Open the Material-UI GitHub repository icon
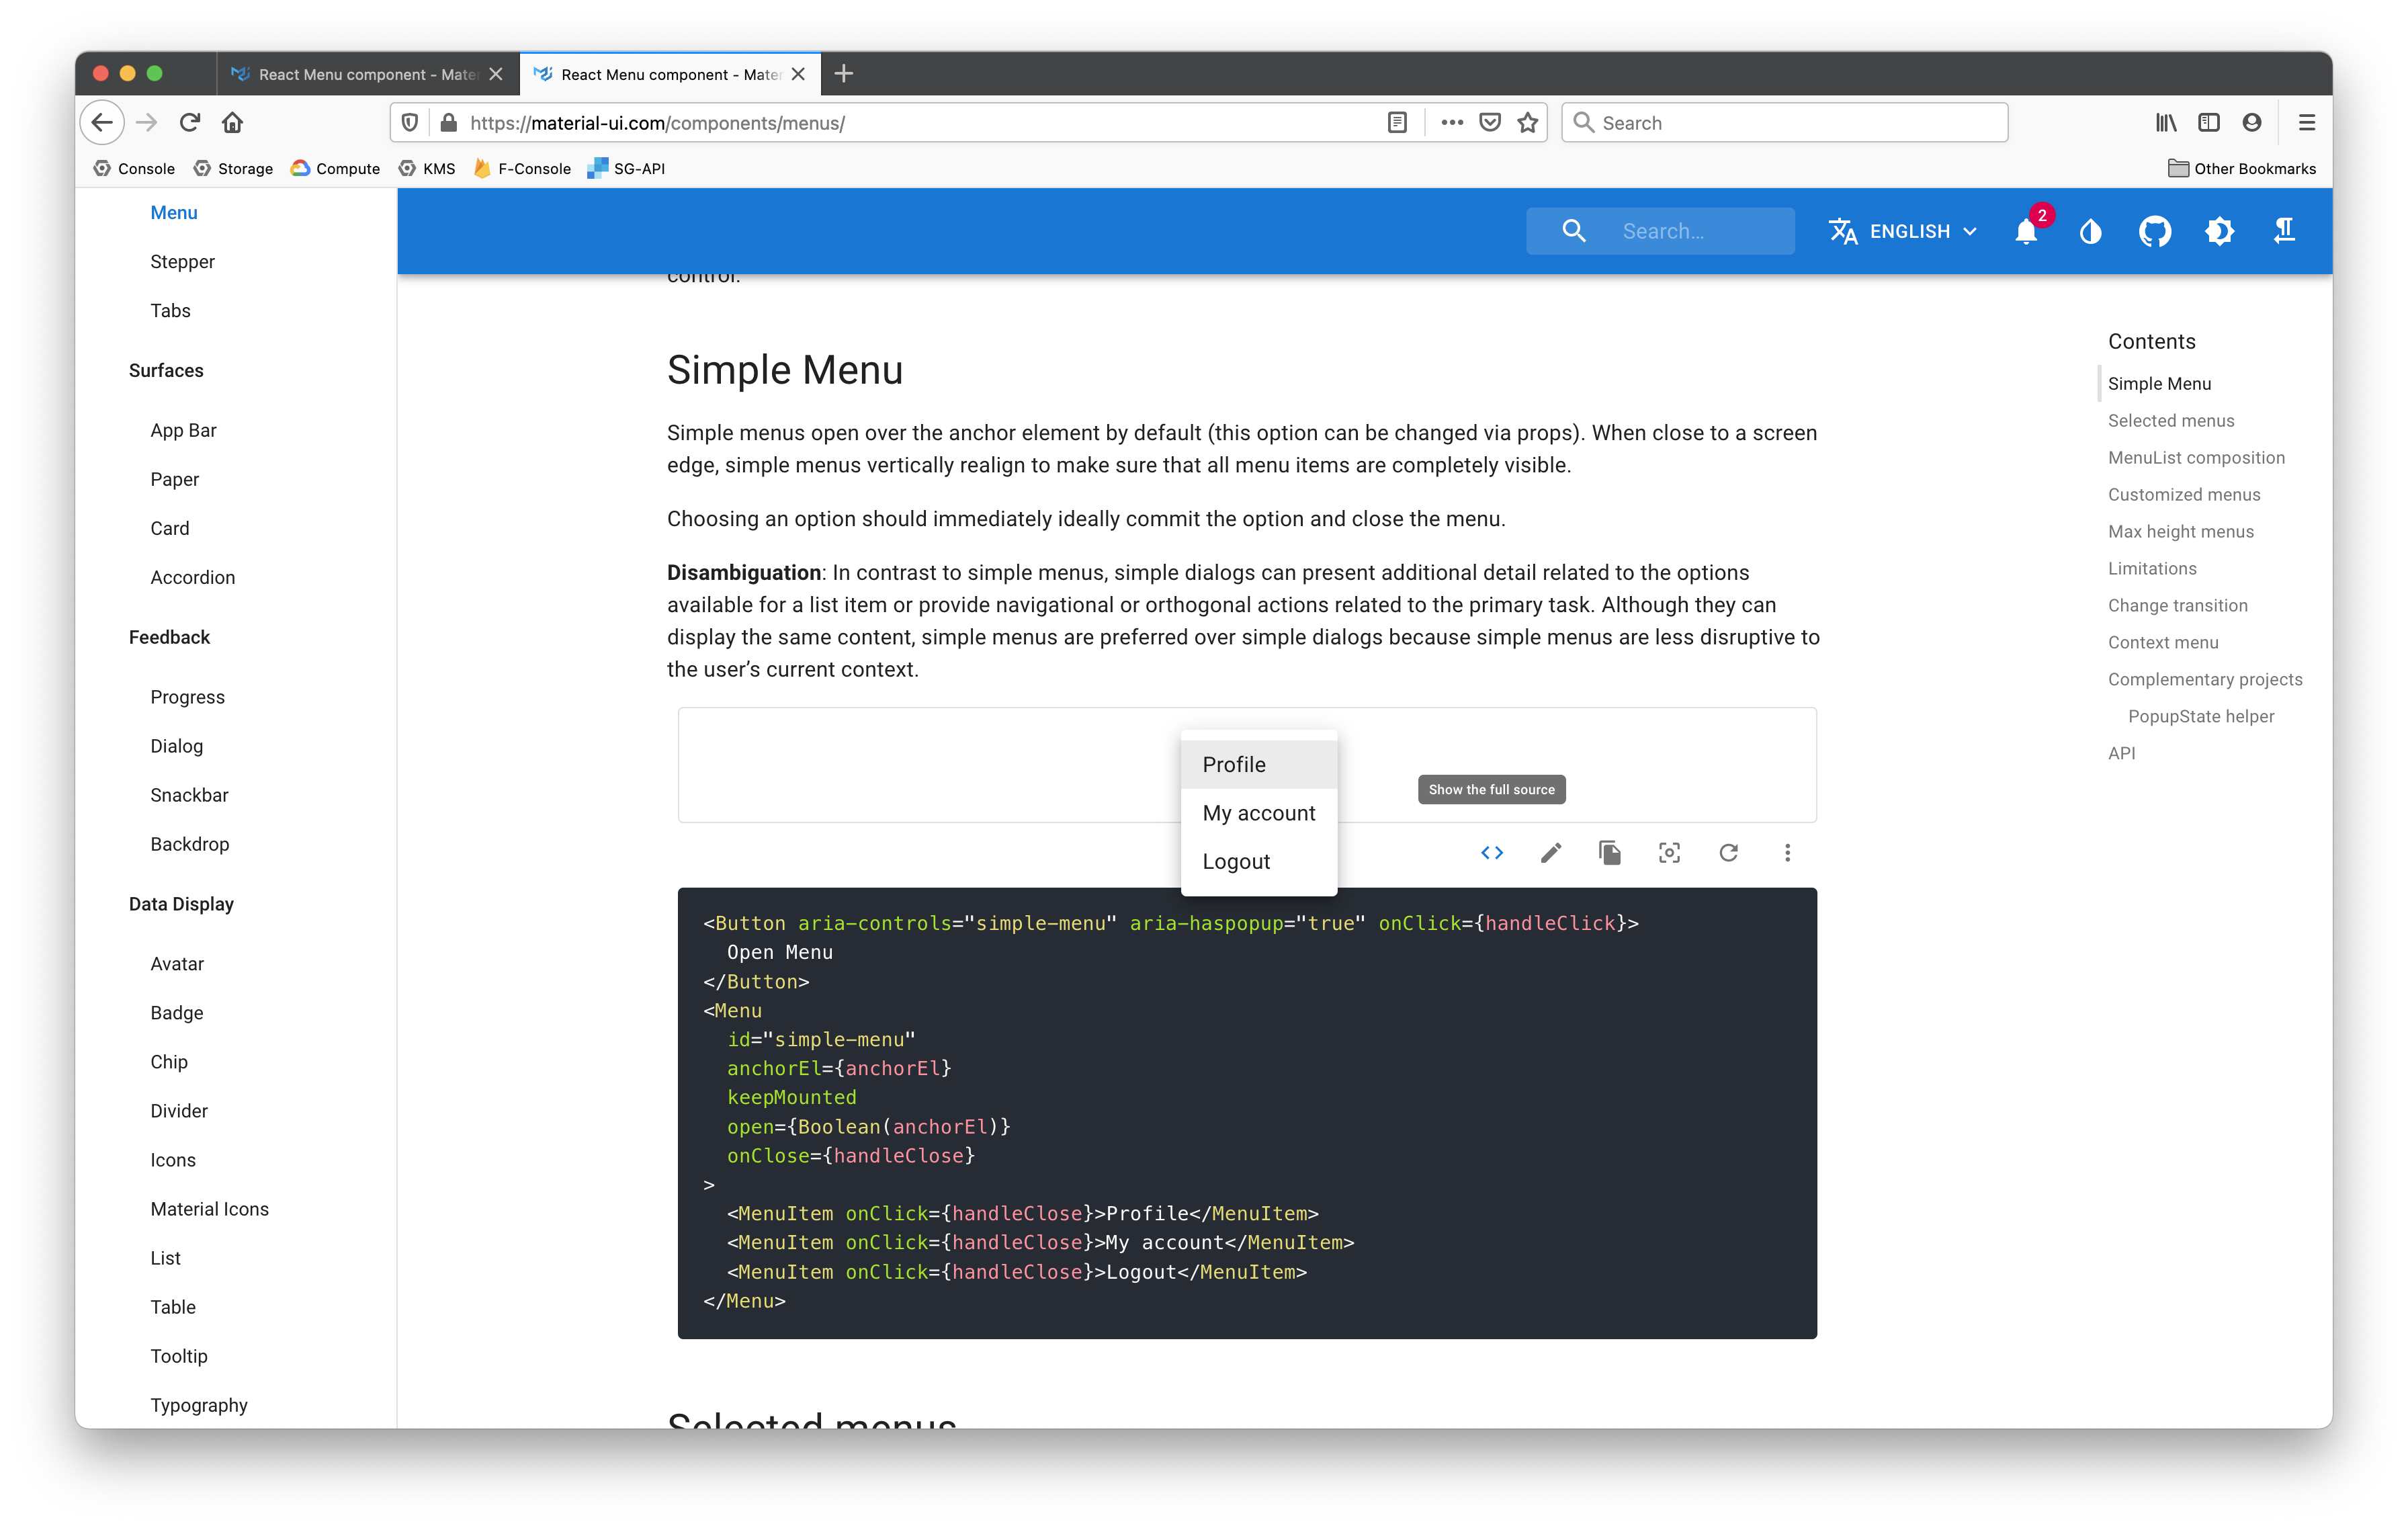 click(2155, 232)
